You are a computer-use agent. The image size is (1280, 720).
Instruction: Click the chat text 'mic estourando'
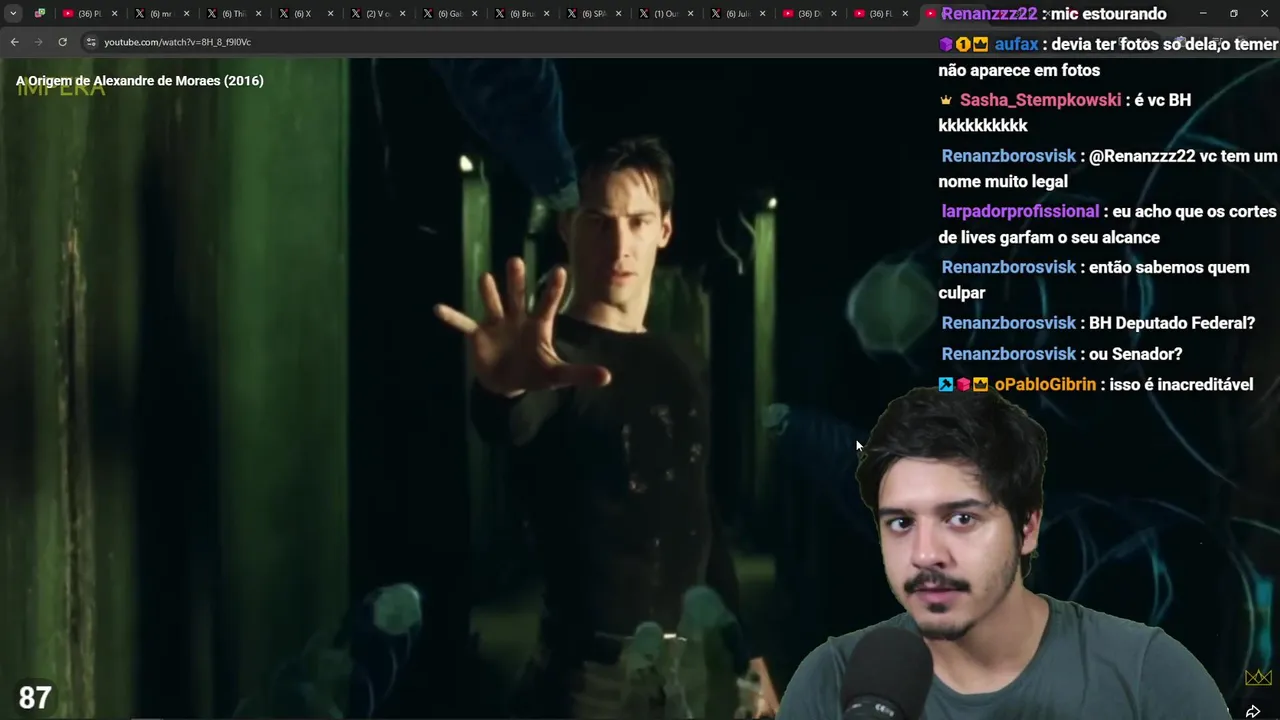[x=1108, y=14]
